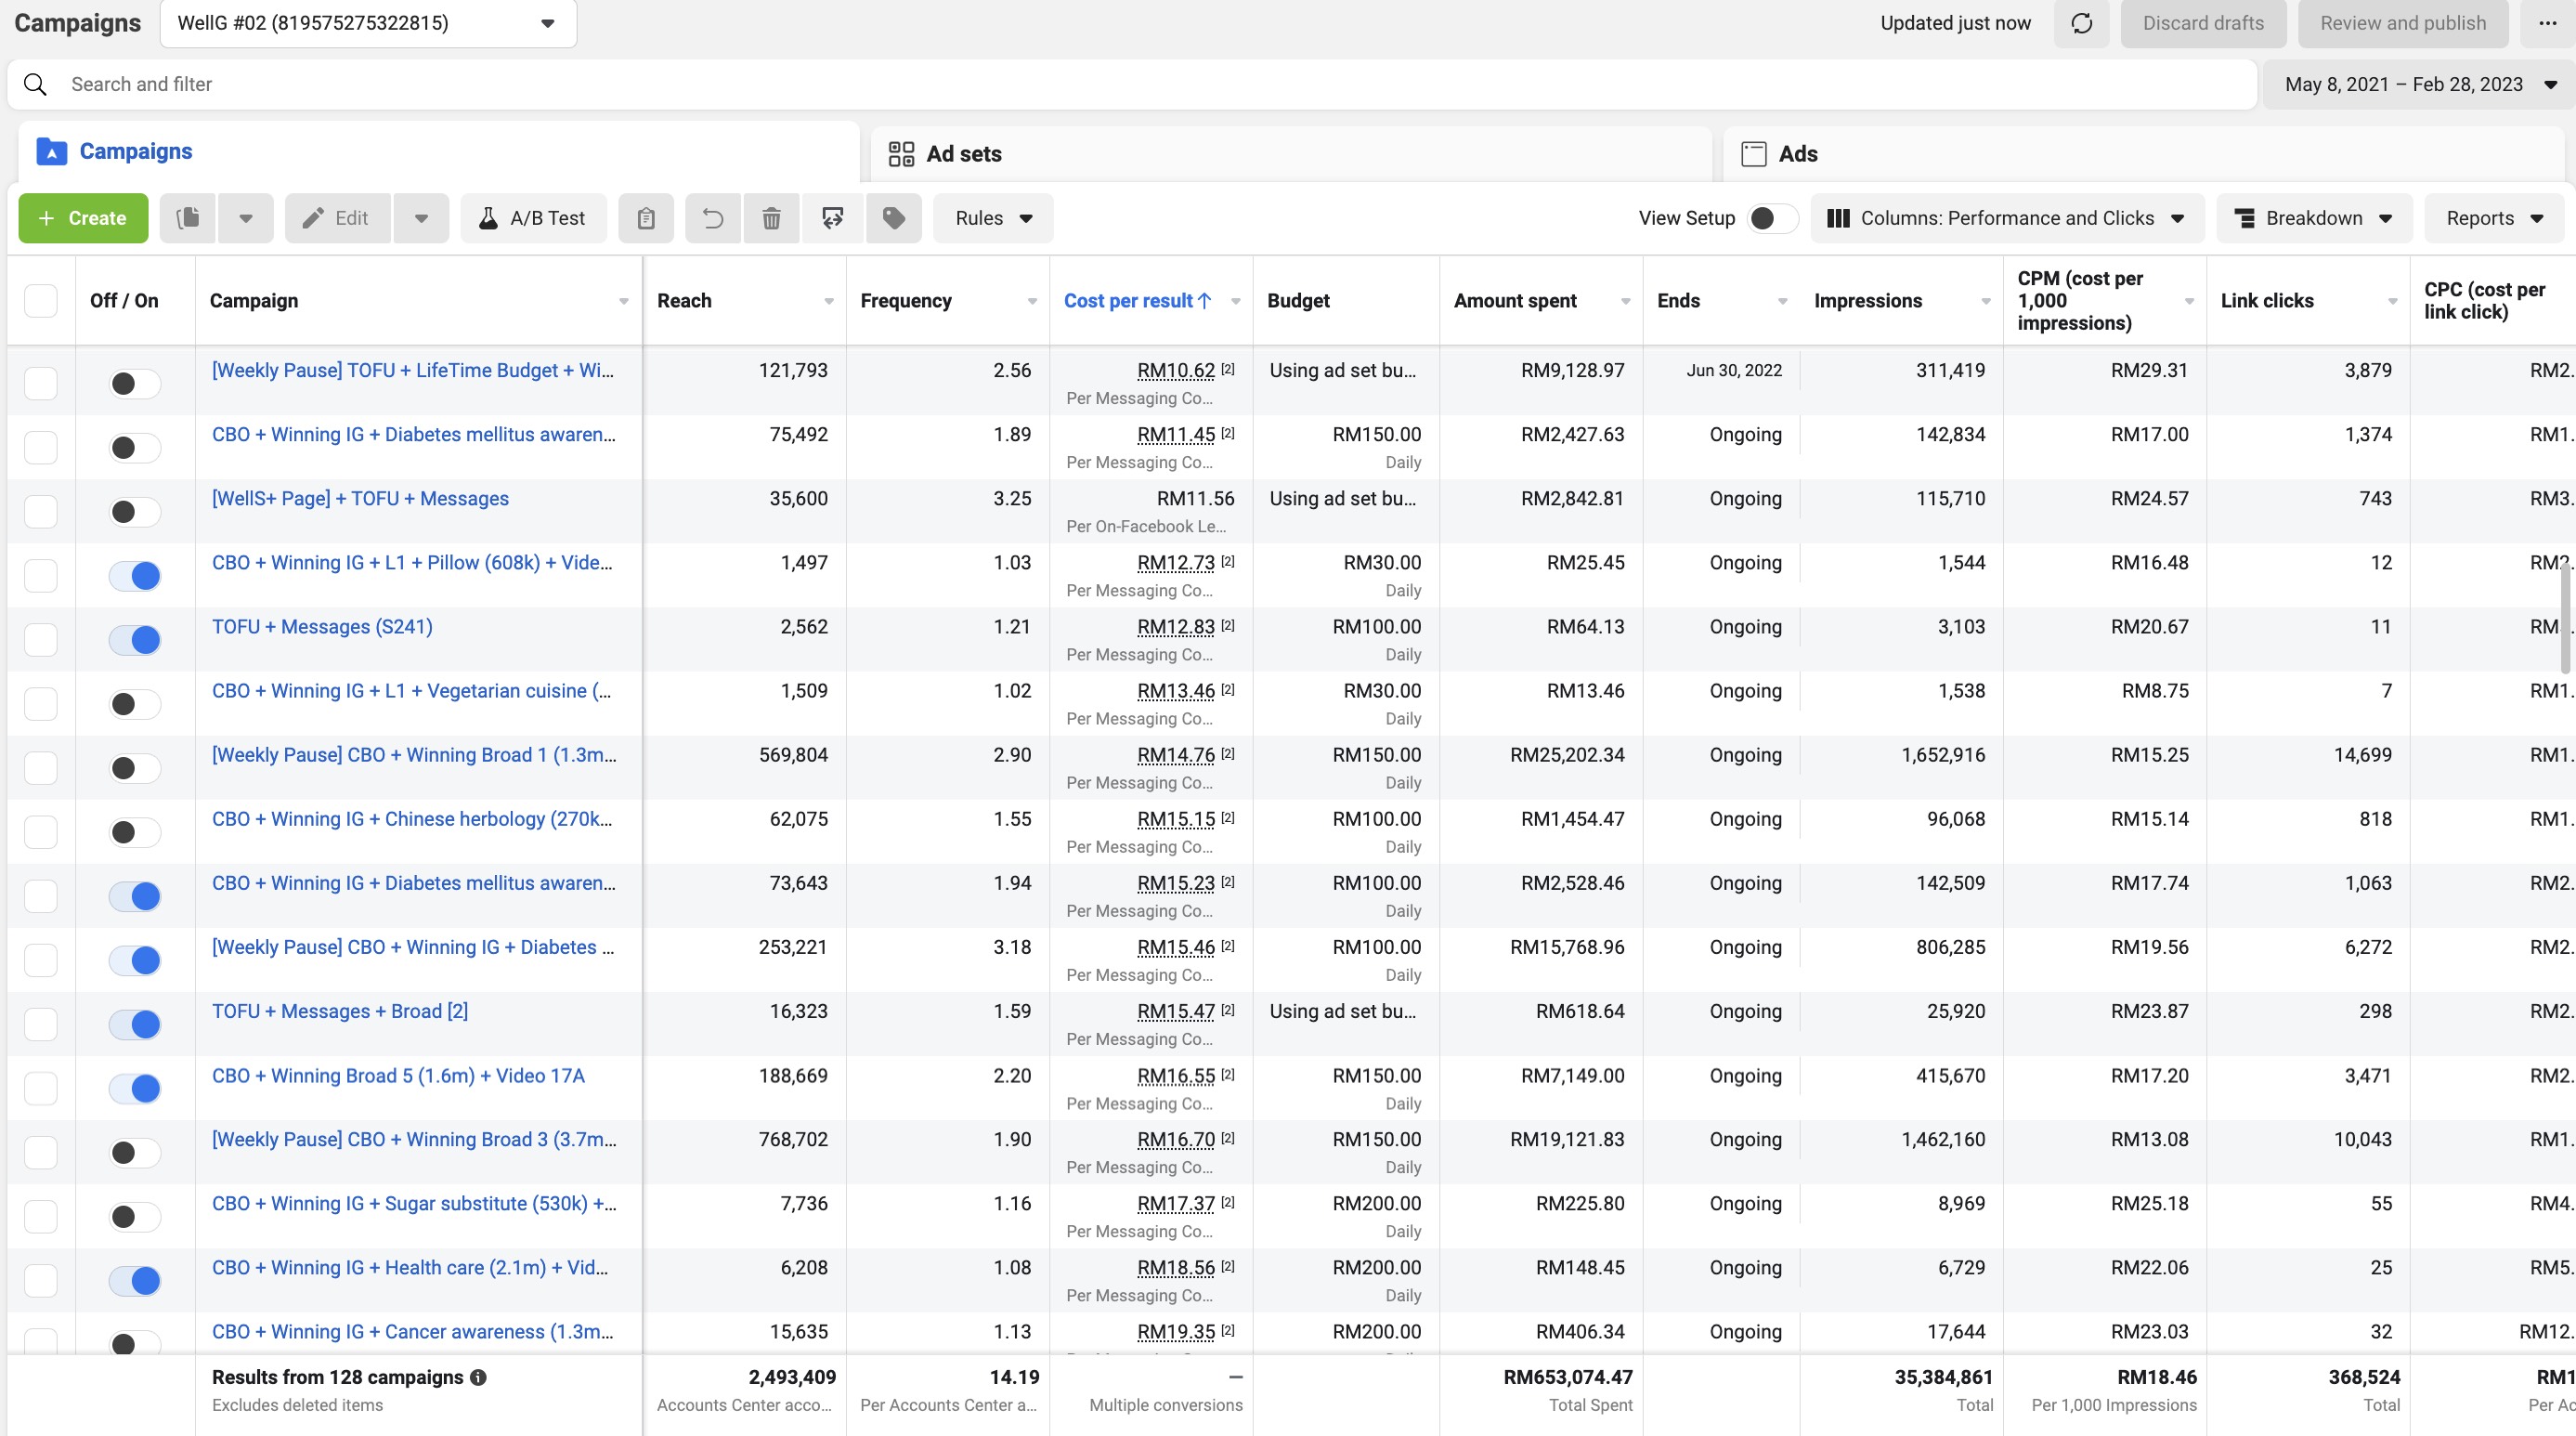Screen dimensions: 2576x1436
Task: Expand the Columns: Performance and Clicks dropdown
Action: (x=2006, y=218)
